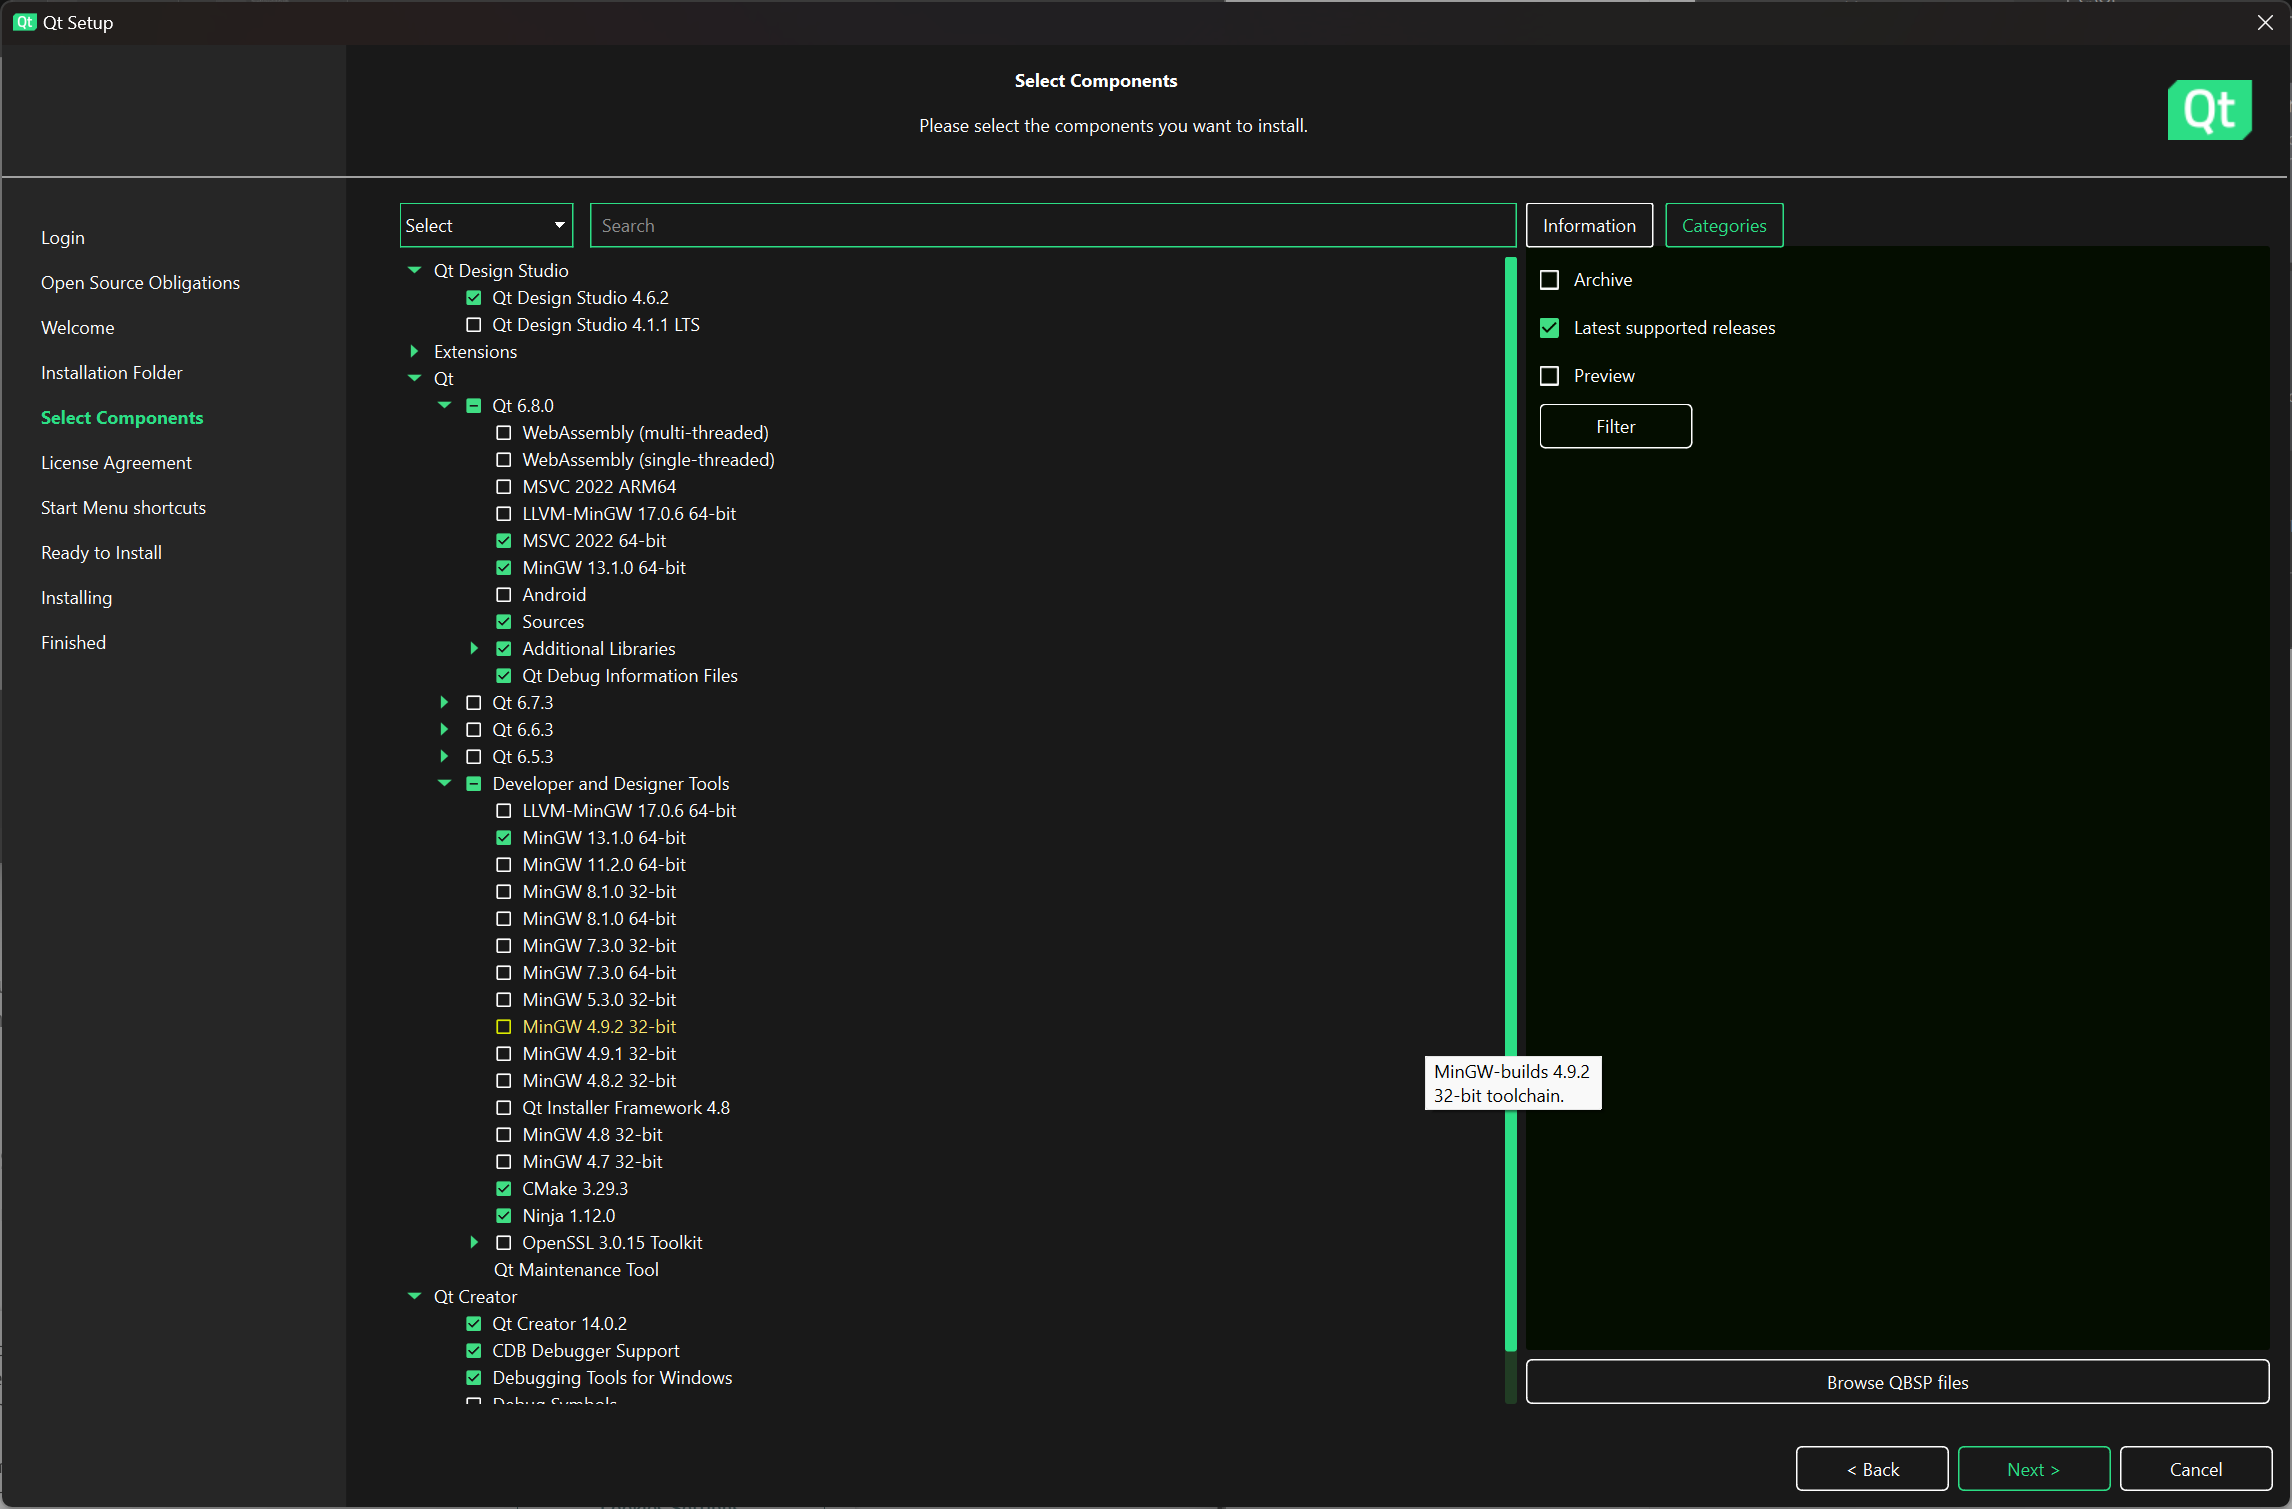Screen dimensions: 2292x1509
Task: Open the Select dropdown
Action: pos(486,226)
